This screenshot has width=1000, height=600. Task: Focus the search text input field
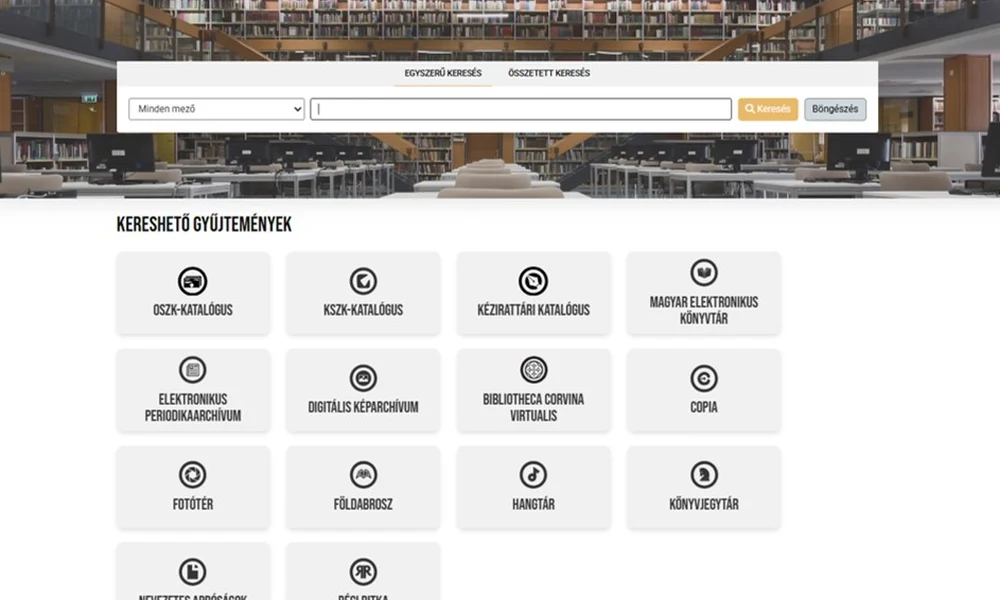click(520, 109)
